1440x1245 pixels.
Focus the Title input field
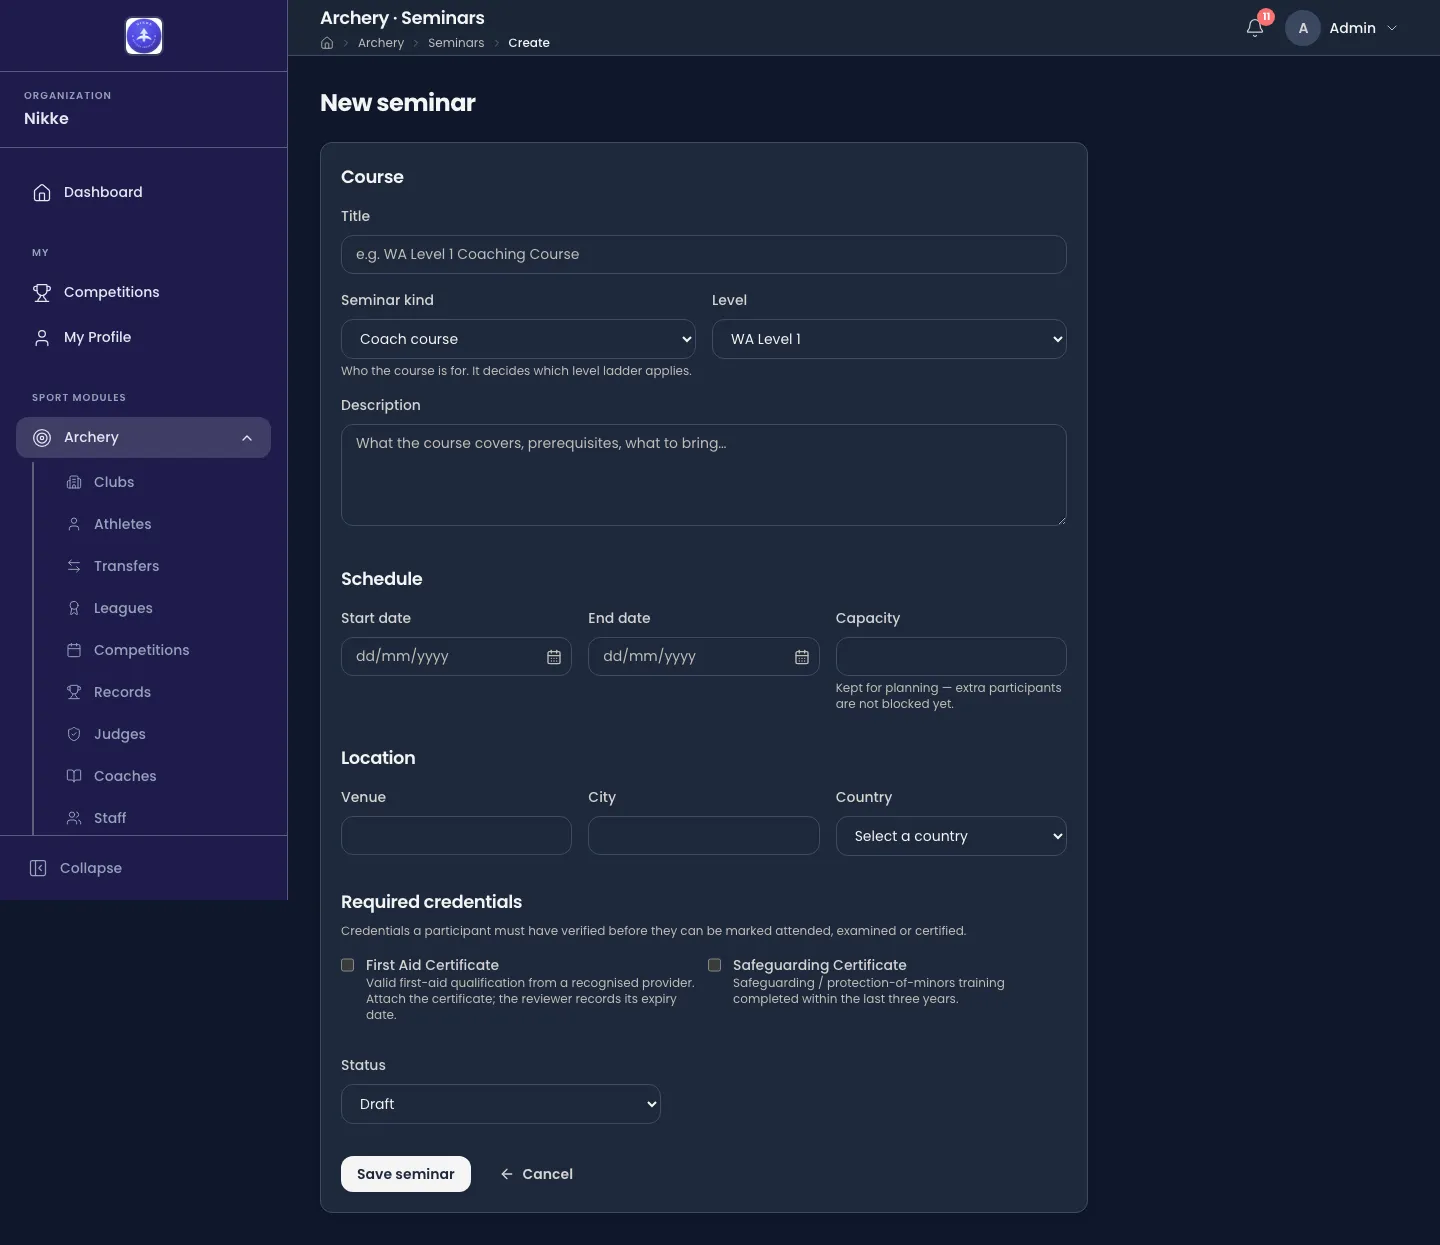704,254
